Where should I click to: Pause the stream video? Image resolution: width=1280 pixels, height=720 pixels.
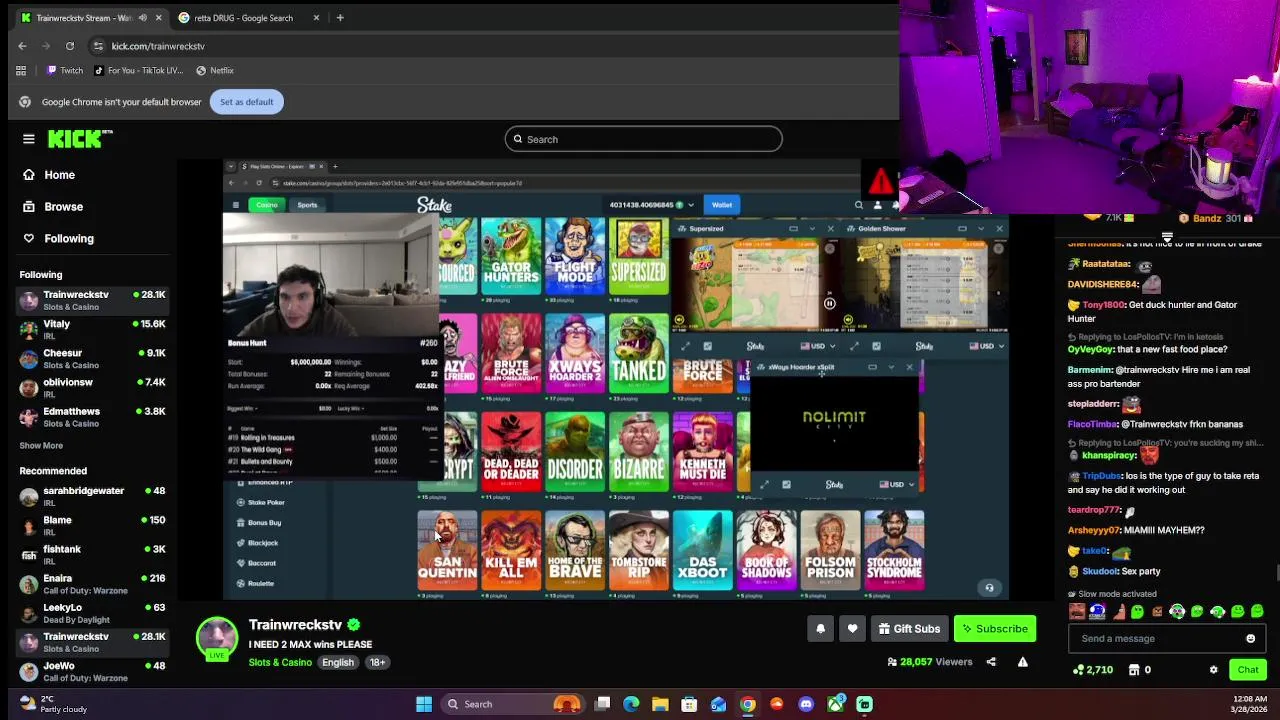pos(829,304)
